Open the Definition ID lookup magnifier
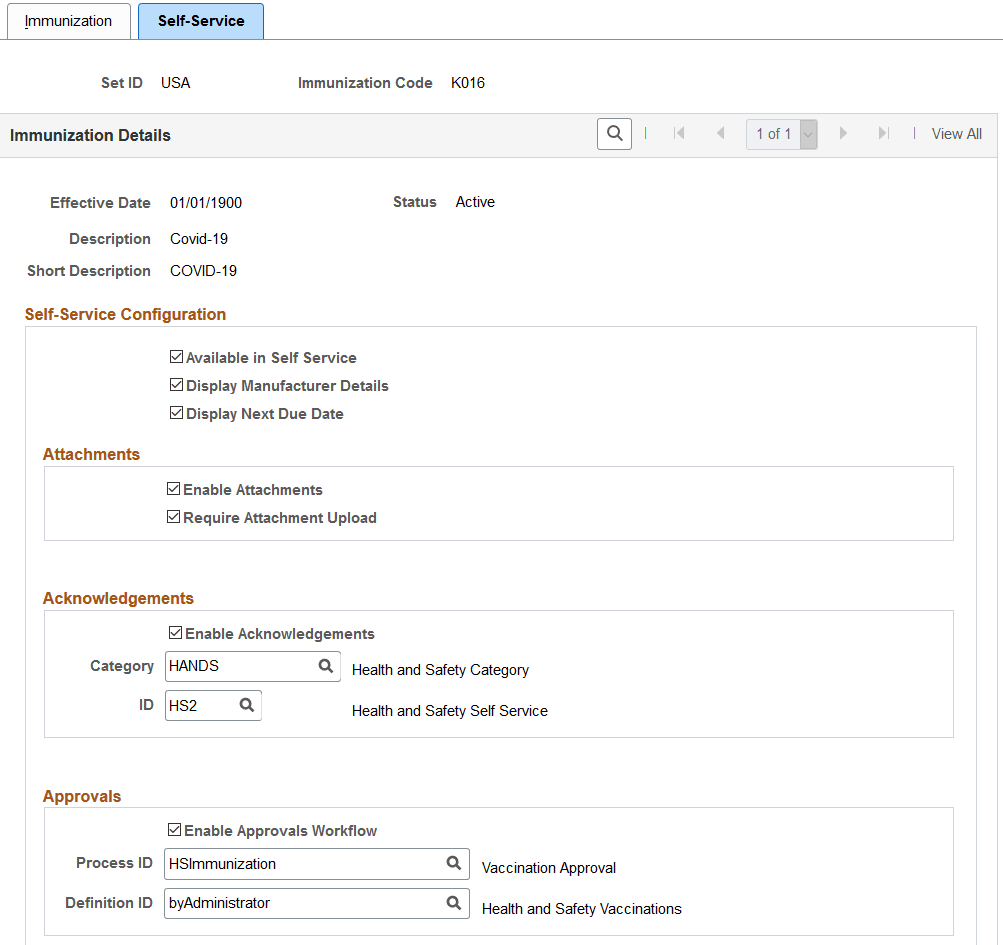 453,902
